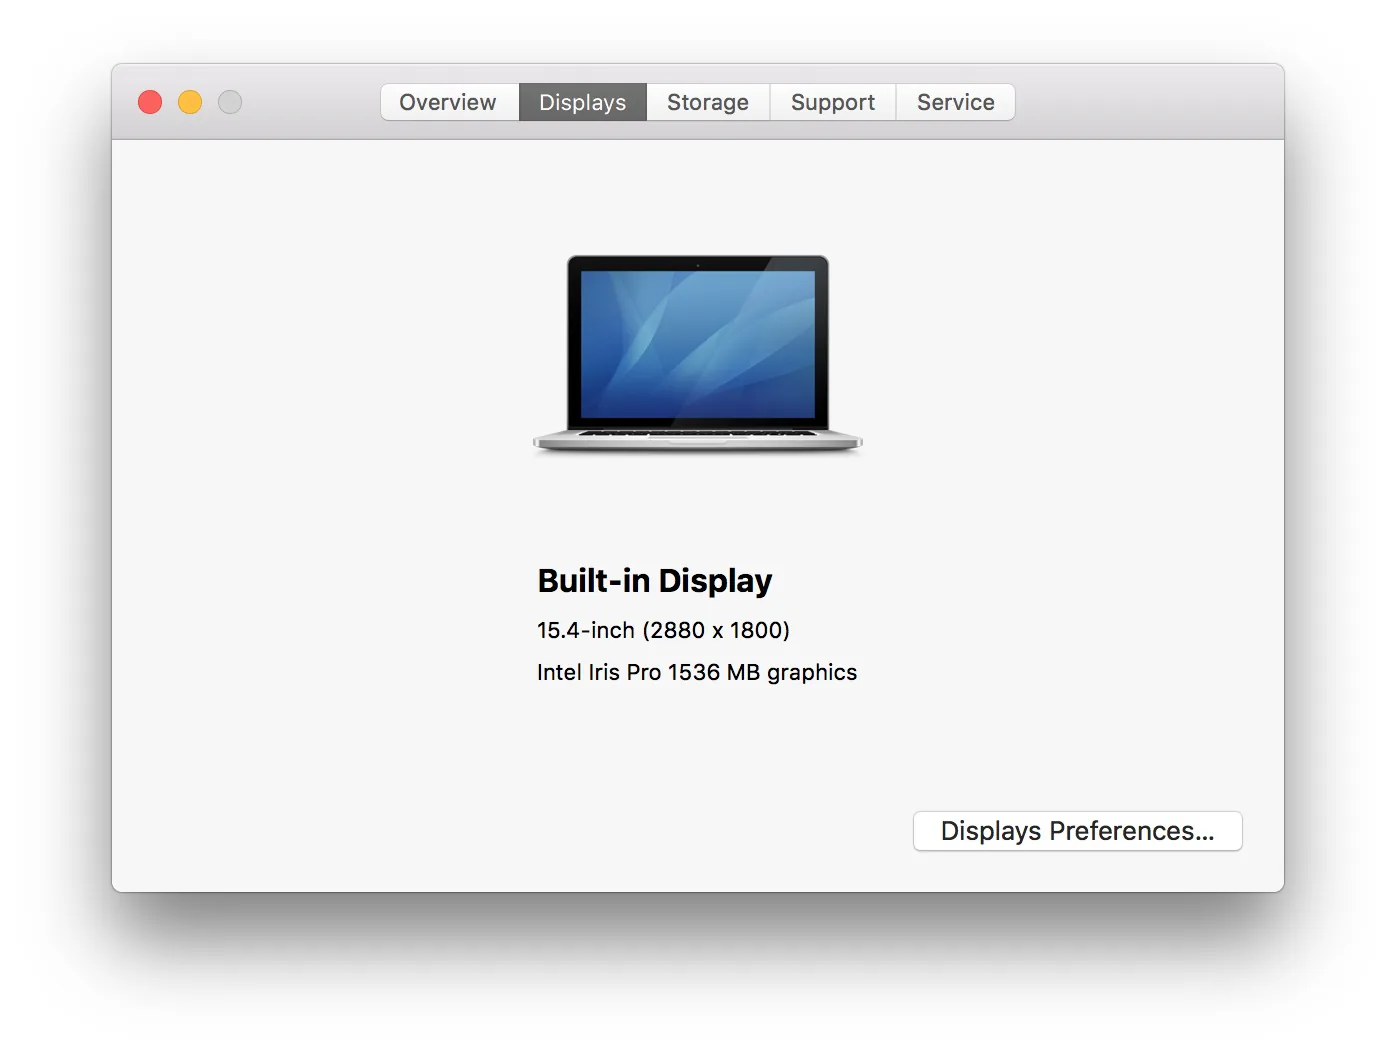The height and width of the screenshot is (1052, 1396).
Task: Select the Displays tab
Action: [x=583, y=102]
